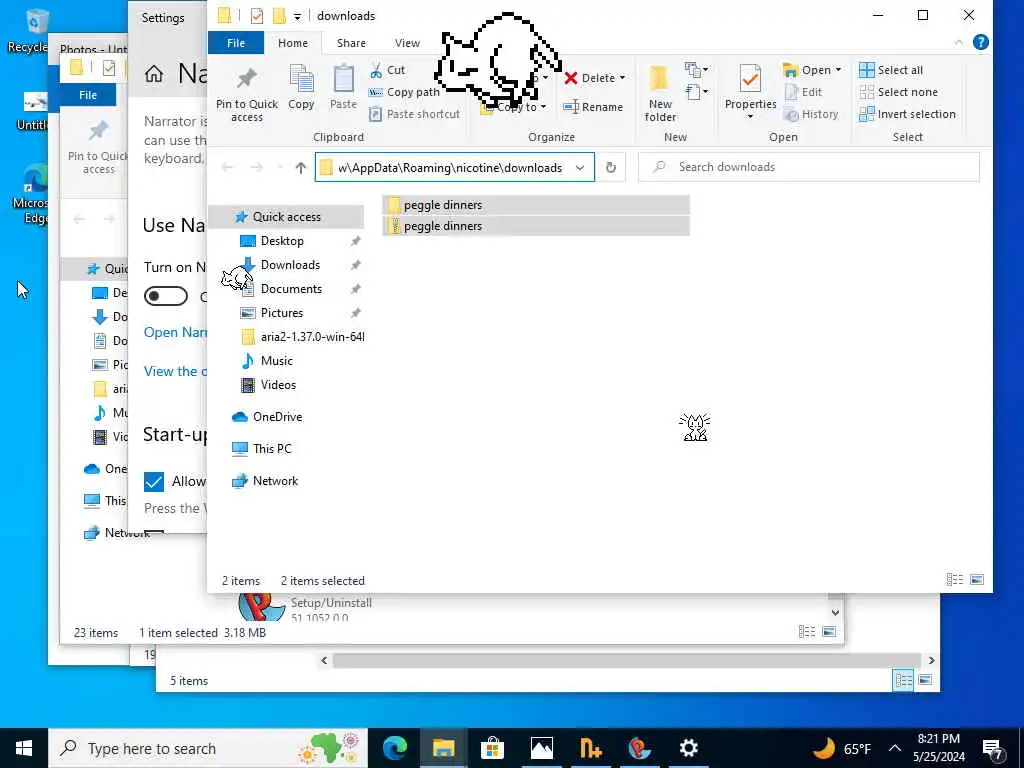The height and width of the screenshot is (768, 1024).
Task: Create a New folder
Action: 660,94
